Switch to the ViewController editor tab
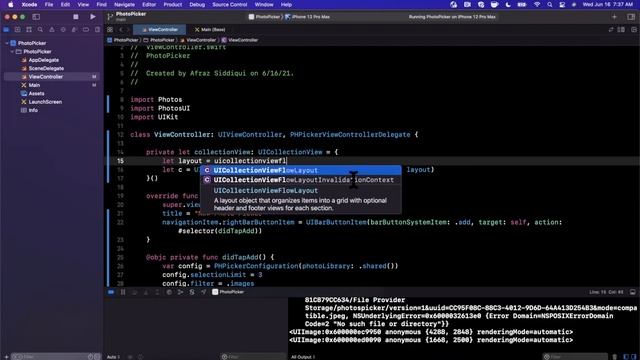Viewport: 640px width, 360px height. click(x=160, y=30)
